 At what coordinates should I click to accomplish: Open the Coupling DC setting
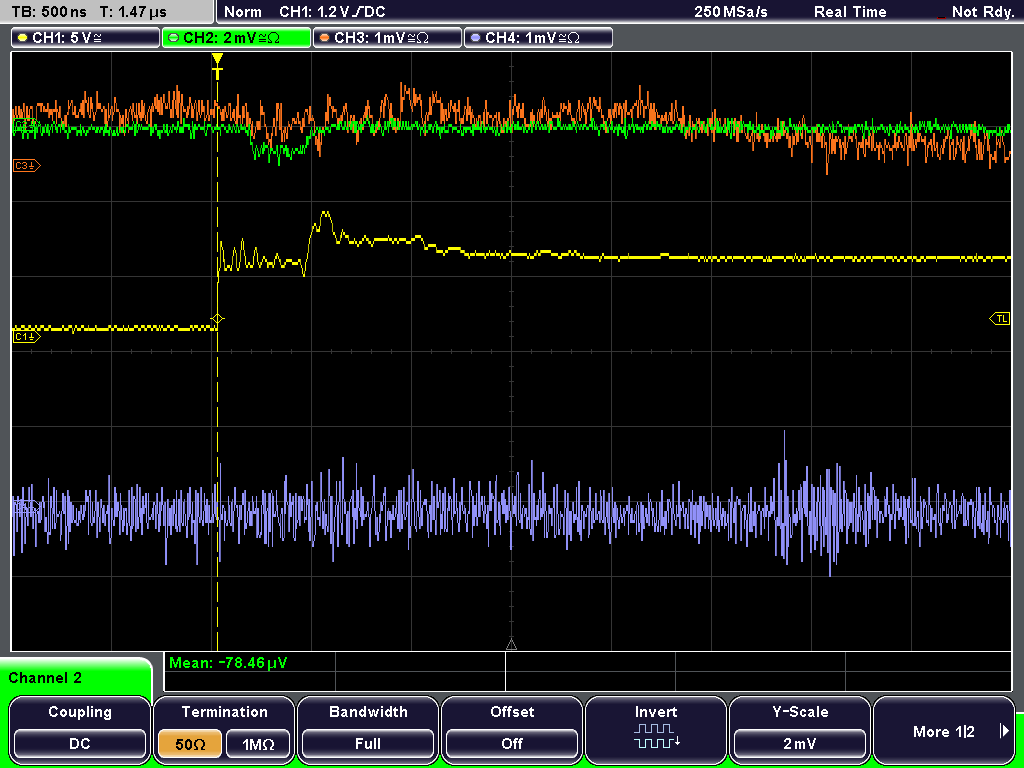(x=80, y=729)
